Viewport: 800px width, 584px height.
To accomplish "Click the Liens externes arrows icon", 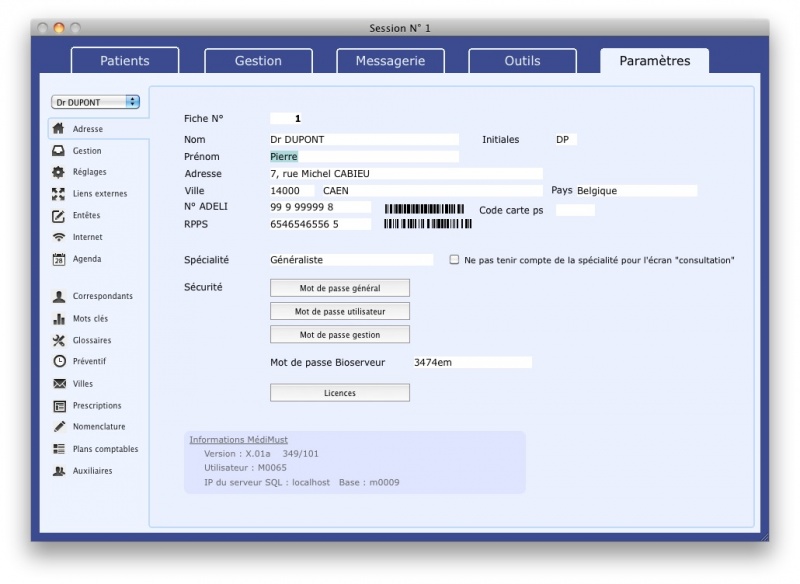I will coord(59,194).
